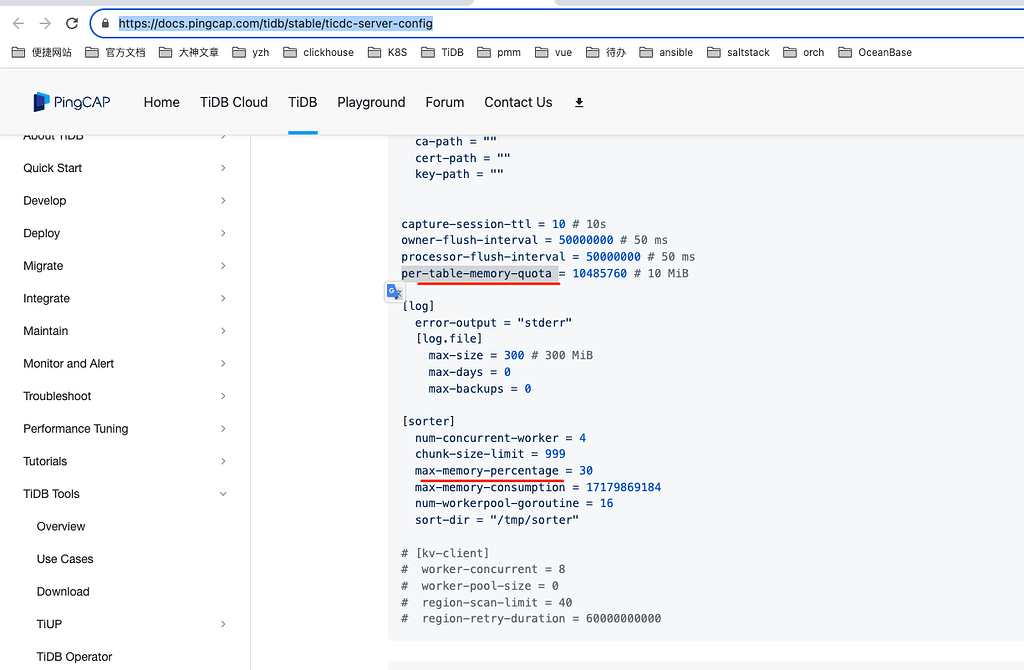The height and width of the screenshot is (670, 1024).
Task: Open the clickhouse bookmark folder
Action: tap(319, 52)
